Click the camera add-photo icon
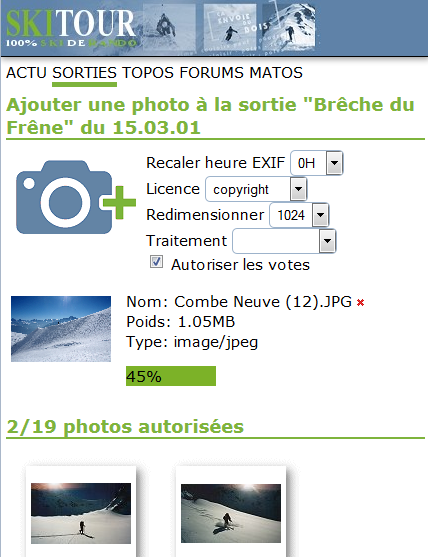 76,197
